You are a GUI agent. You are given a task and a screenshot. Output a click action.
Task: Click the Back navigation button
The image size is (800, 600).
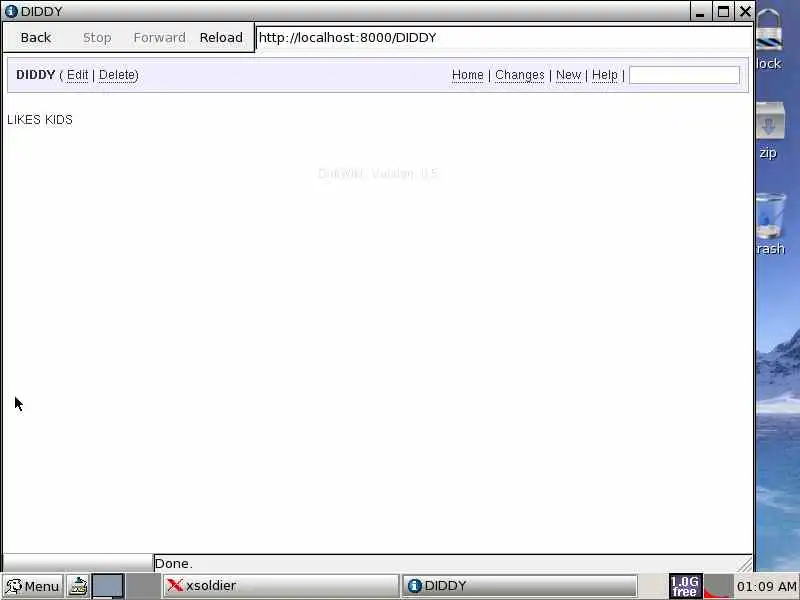click(x=36, y=38)
